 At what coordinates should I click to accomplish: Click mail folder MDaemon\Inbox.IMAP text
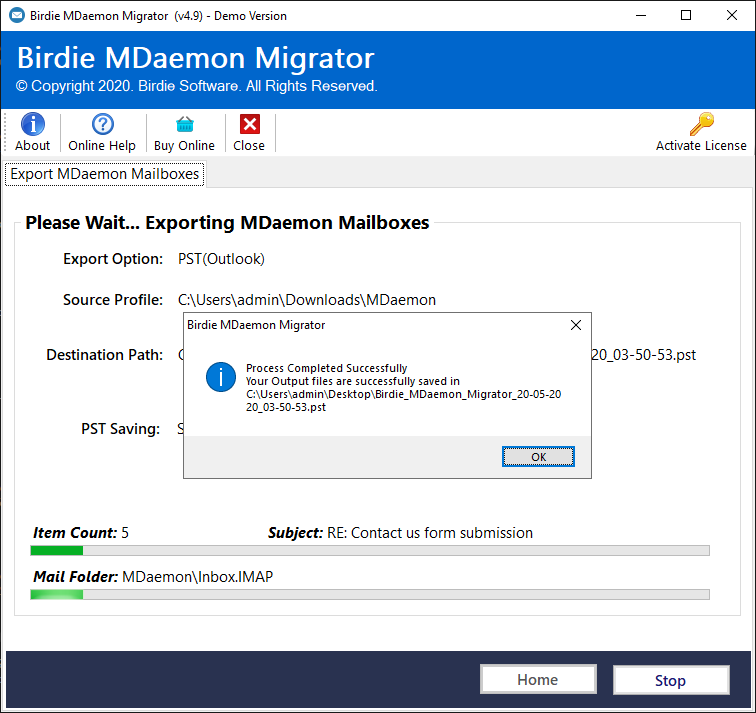(x=198, y=577)
